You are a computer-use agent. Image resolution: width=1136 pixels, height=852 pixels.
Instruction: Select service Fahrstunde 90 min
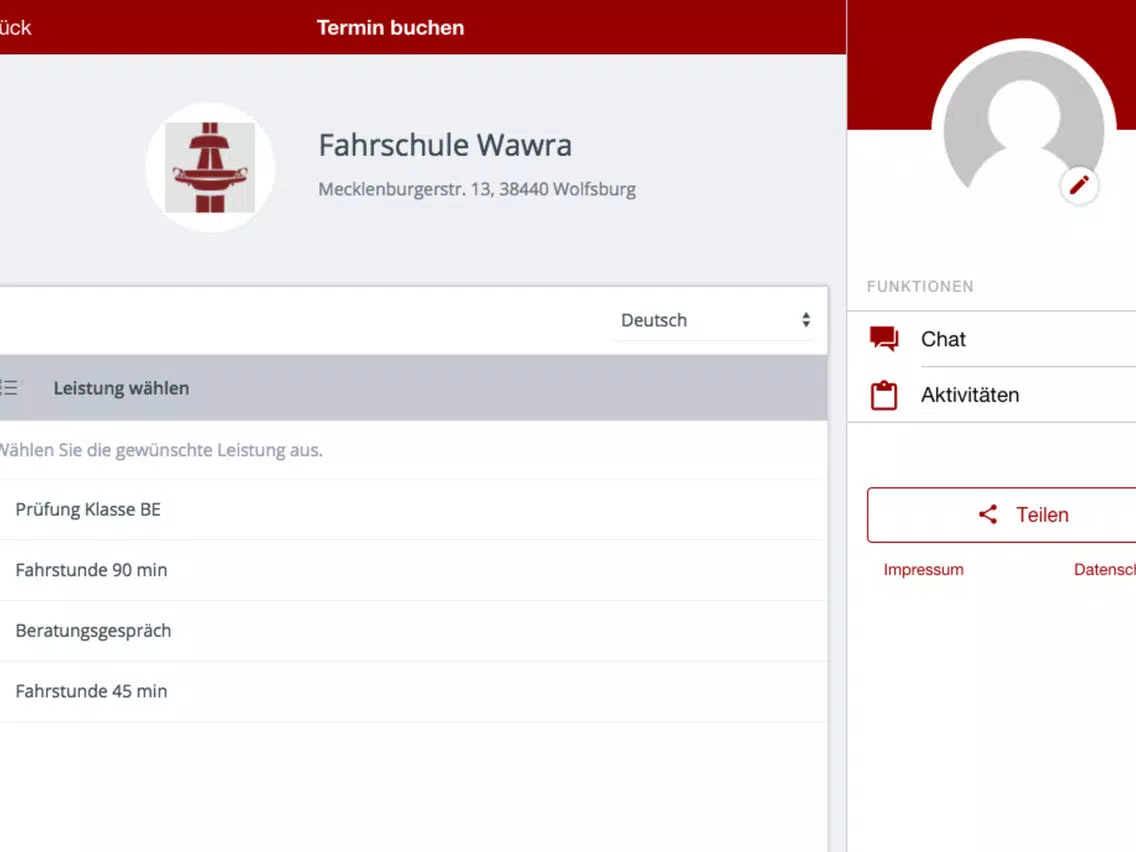[x=413, y=570]
